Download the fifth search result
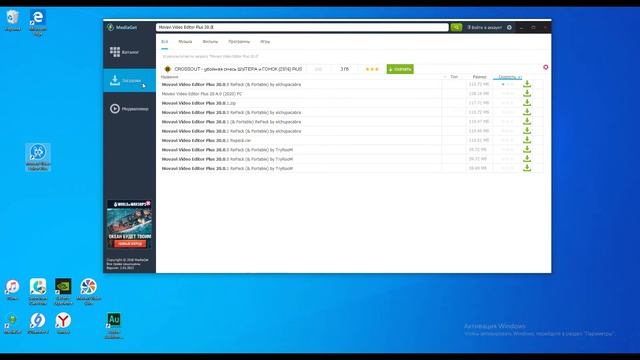The image size is (640, 360). pyautogui.click(x=527, y=122)
